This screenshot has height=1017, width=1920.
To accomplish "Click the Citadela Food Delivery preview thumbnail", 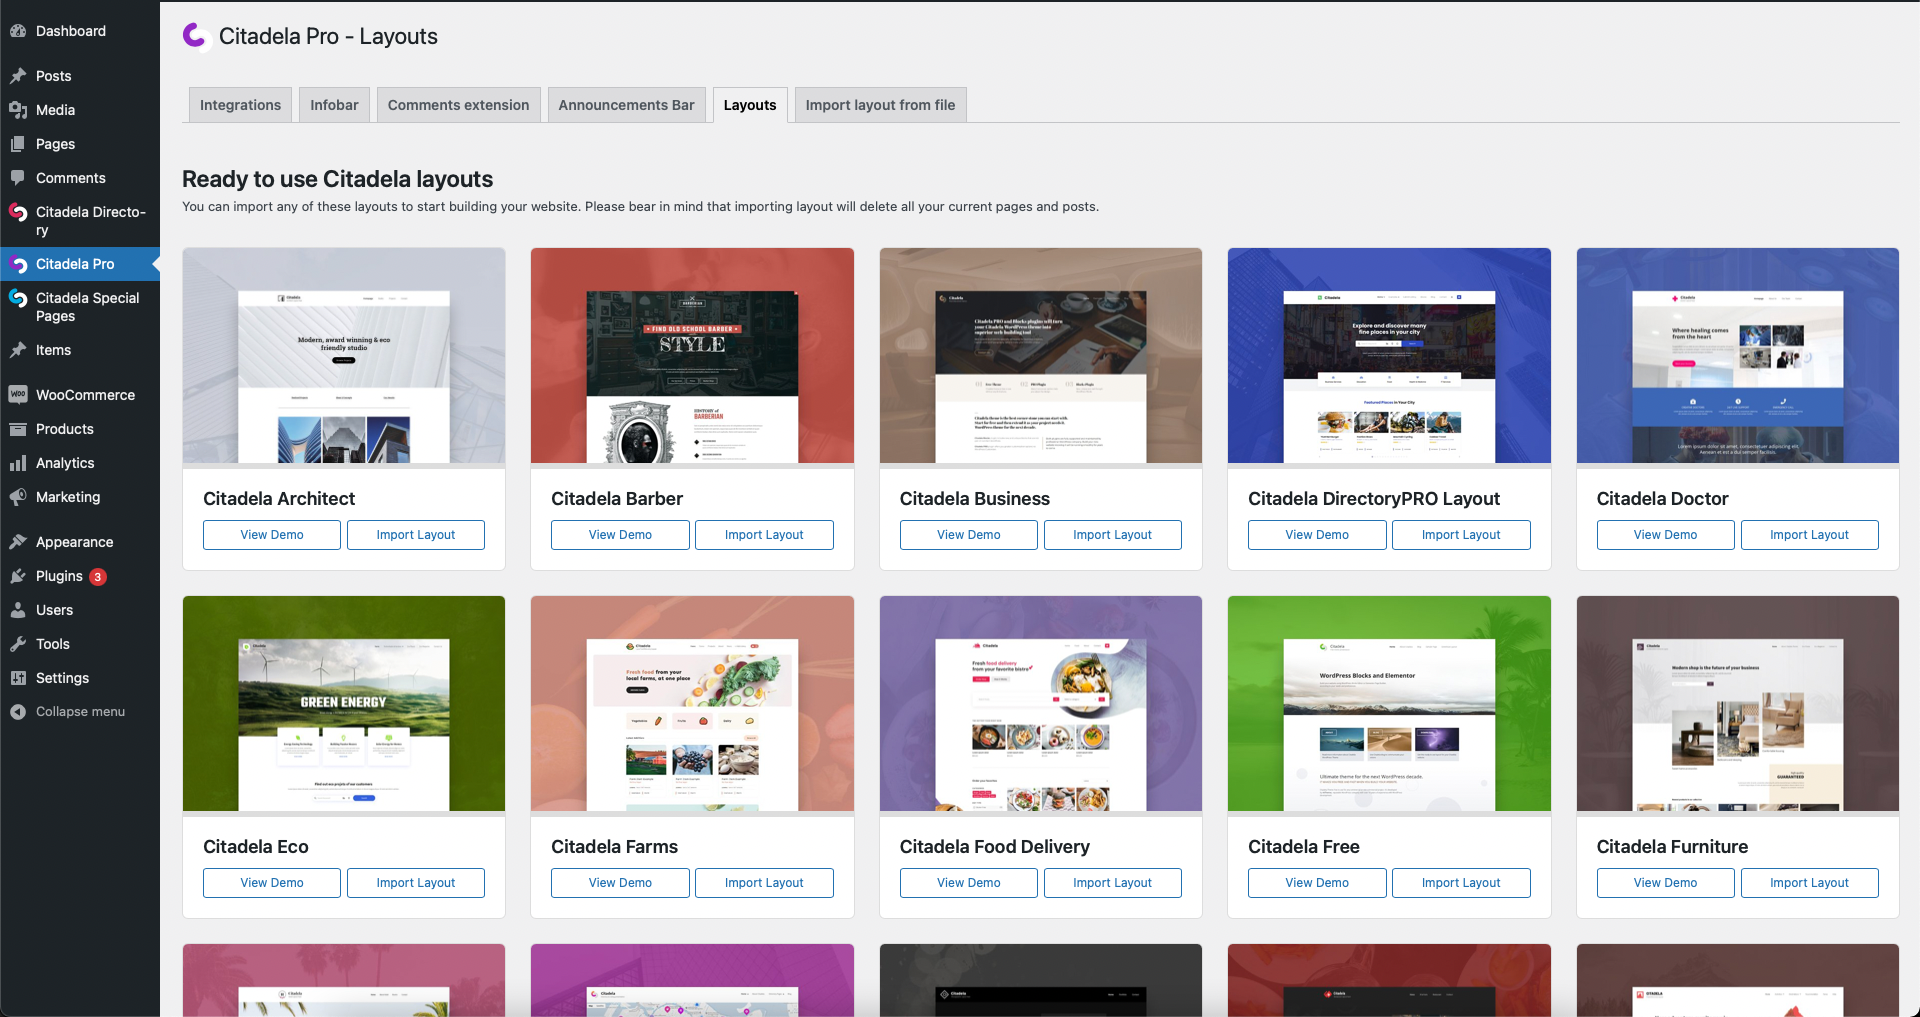I will 1041,704.
